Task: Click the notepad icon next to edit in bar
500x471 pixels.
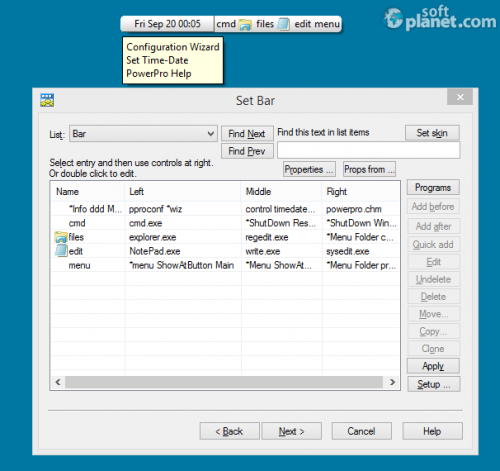Action: click(283, 24)
